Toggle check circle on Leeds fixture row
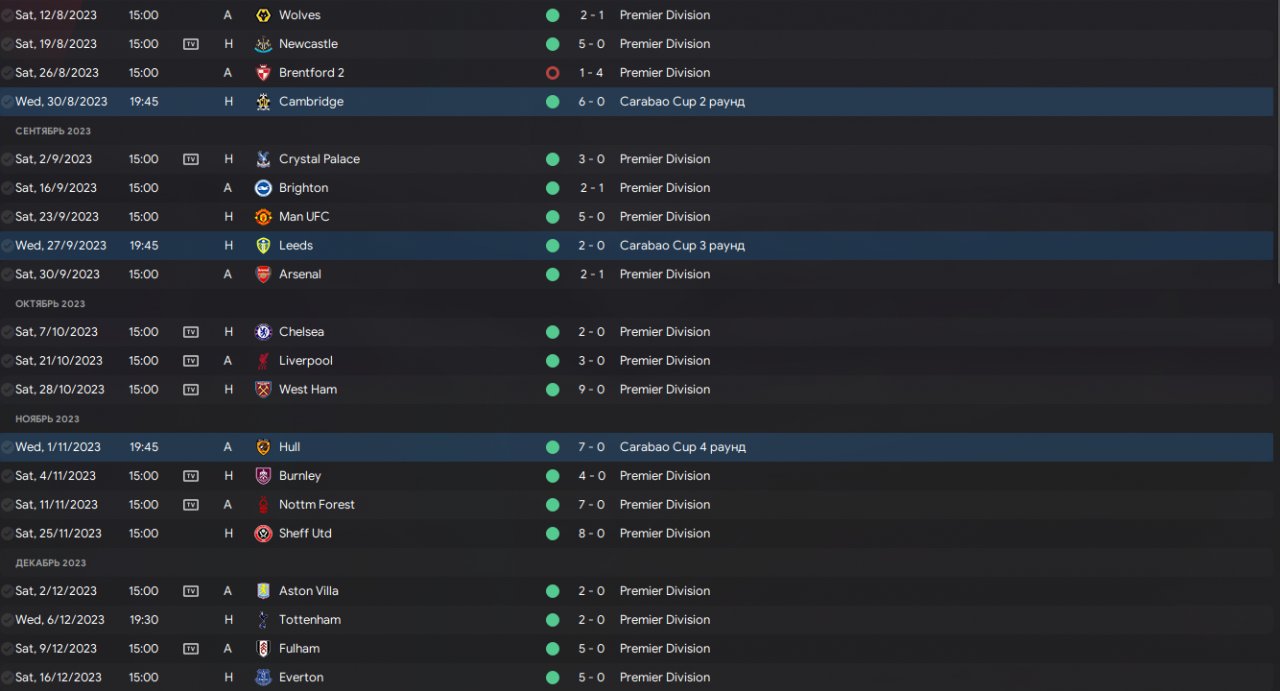 tap(8, 246)
